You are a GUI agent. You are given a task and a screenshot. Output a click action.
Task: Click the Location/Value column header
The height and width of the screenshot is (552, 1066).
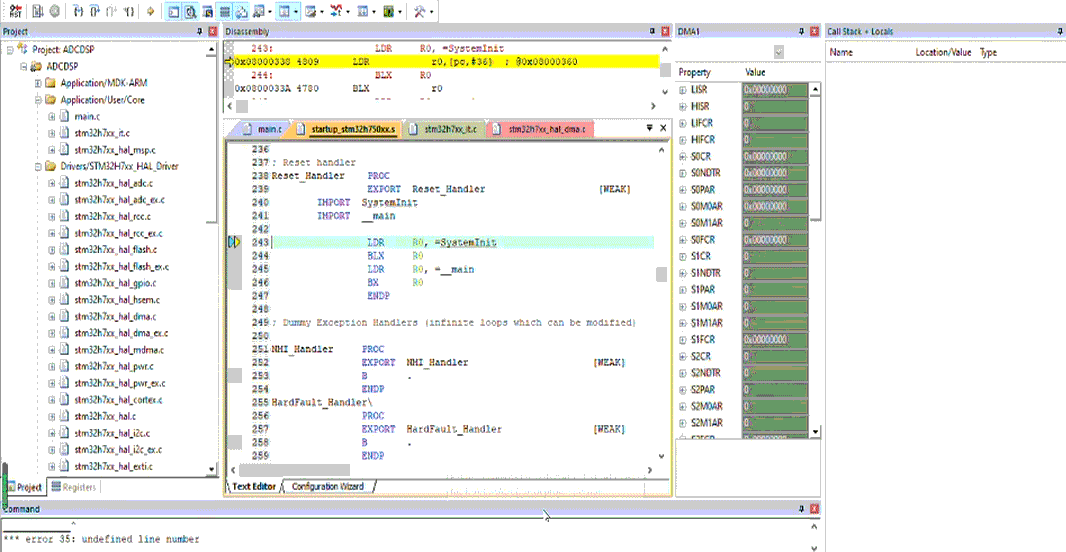click(943, 52)
